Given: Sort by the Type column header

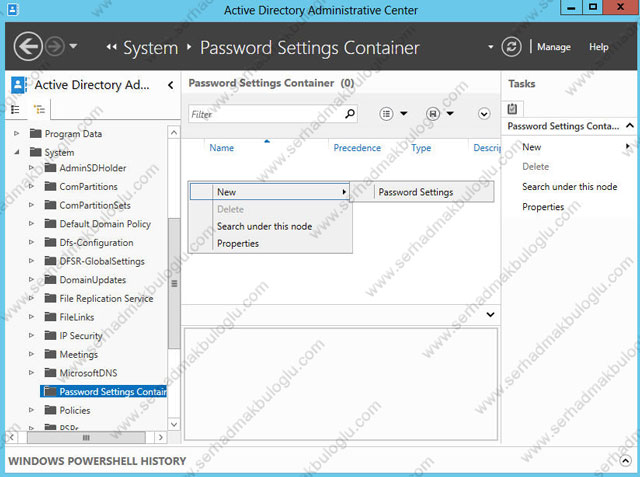Looking at the screenshot, I should [x=421, y=148].
